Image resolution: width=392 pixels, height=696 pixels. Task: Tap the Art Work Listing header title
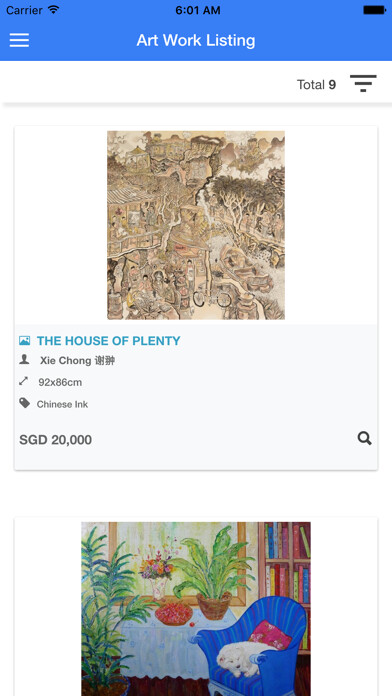coord(196,40)
